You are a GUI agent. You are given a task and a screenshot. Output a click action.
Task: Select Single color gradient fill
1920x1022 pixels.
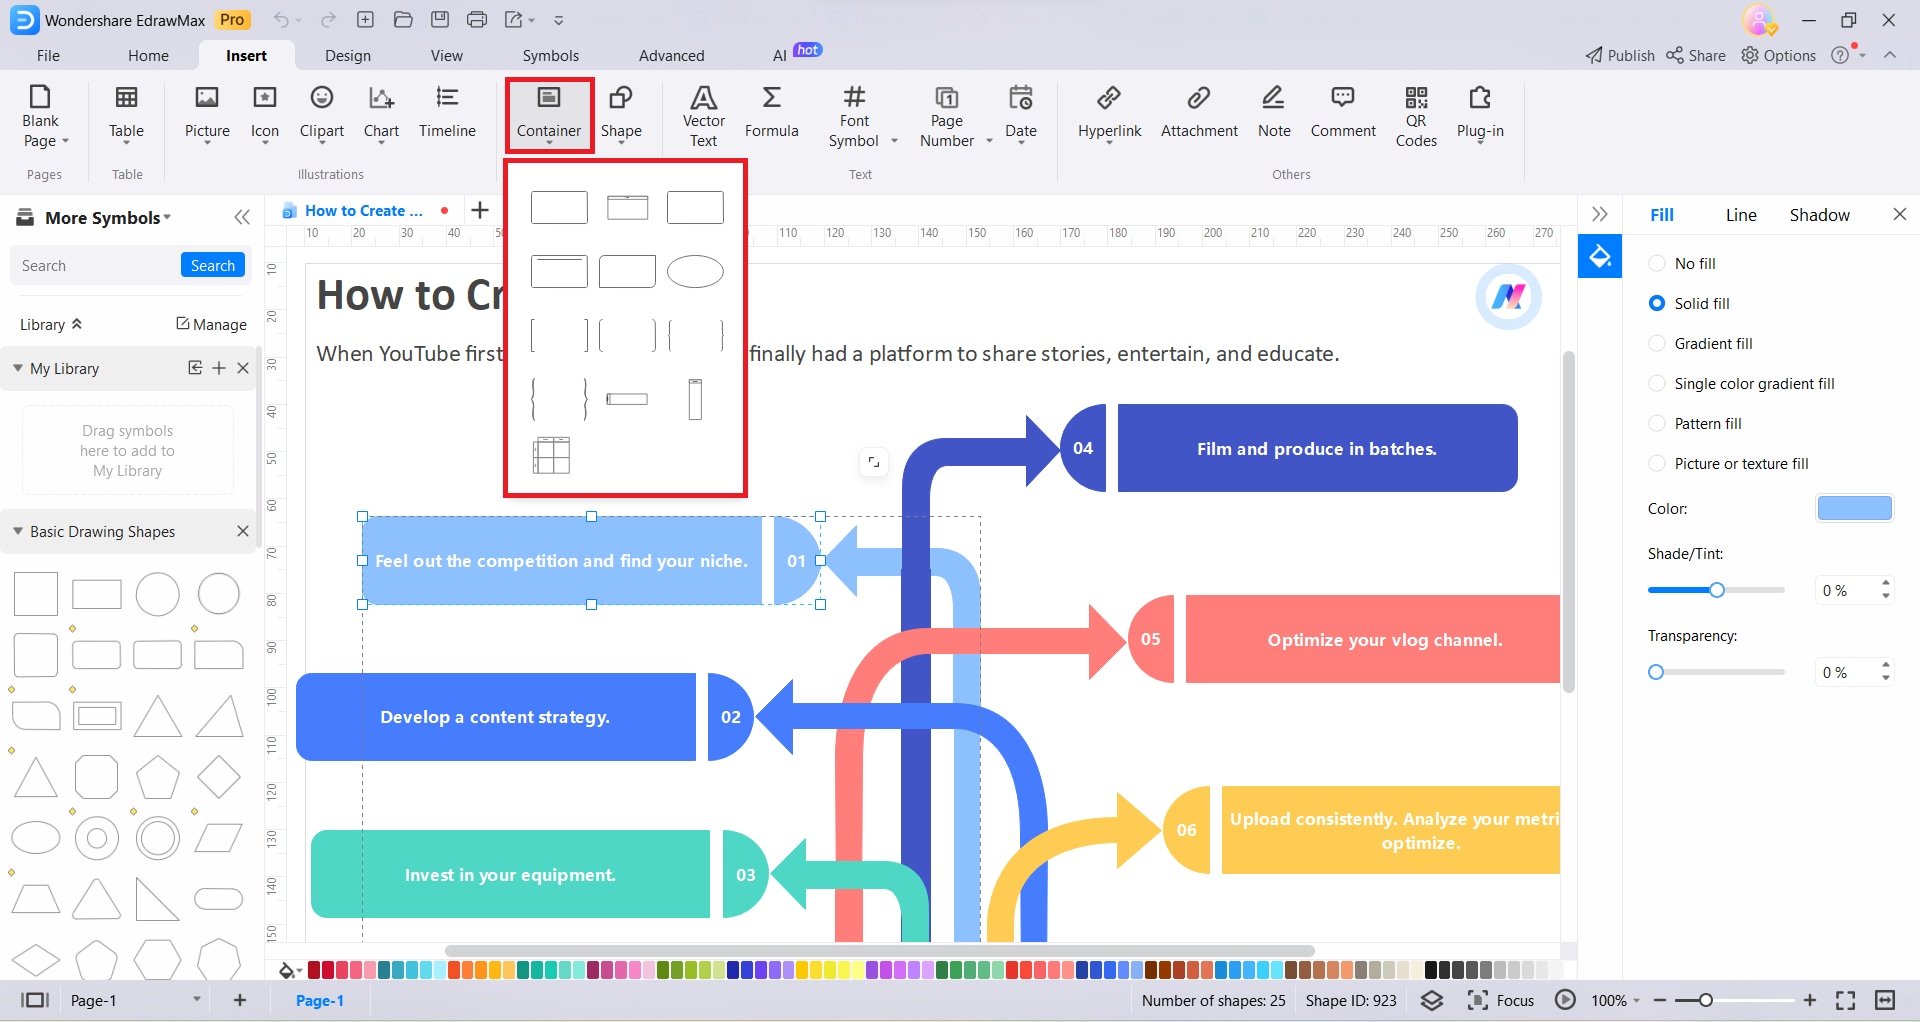[1741, 383]
